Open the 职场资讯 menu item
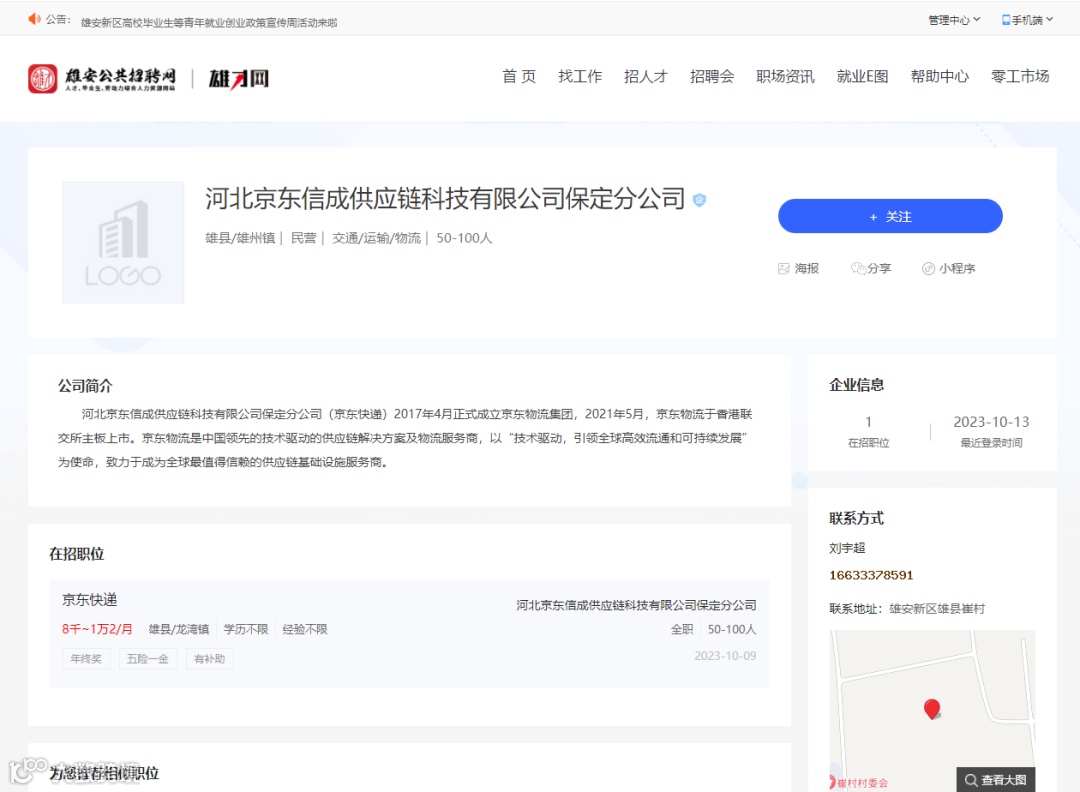Screen dimensions: 1080x792 click(785, 76)
